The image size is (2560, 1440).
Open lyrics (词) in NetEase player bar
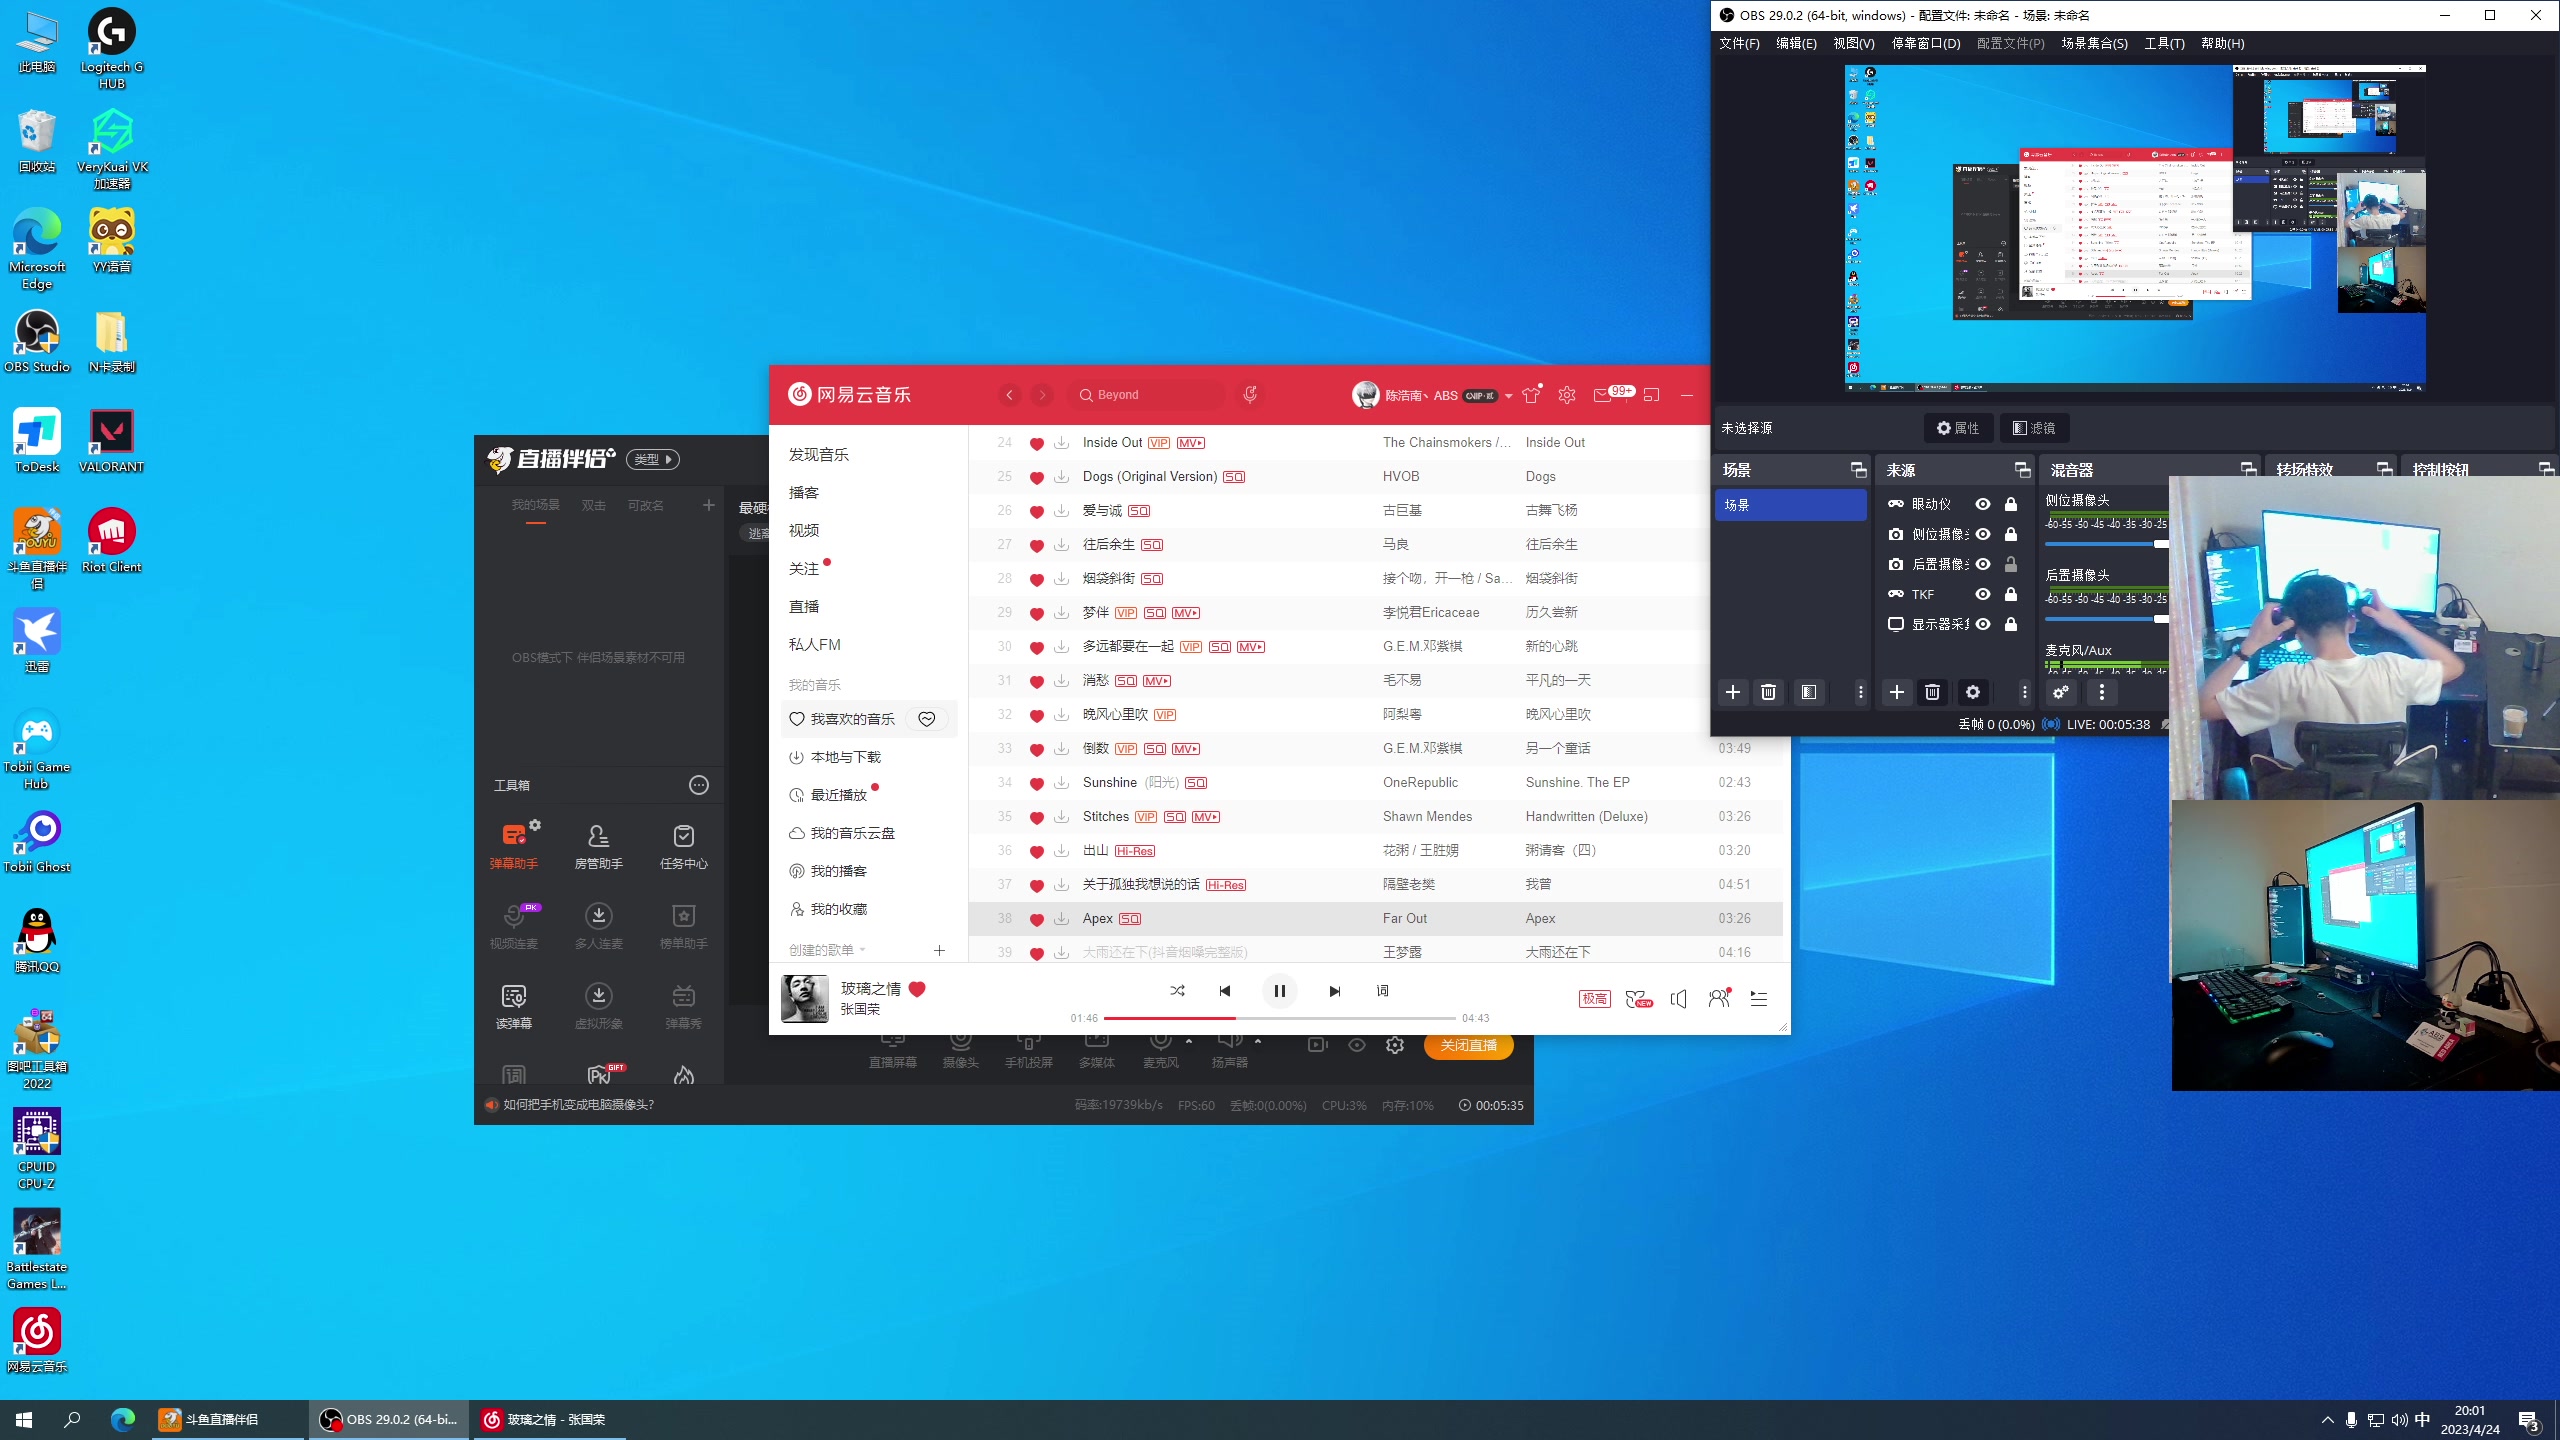click(1382, 991)
